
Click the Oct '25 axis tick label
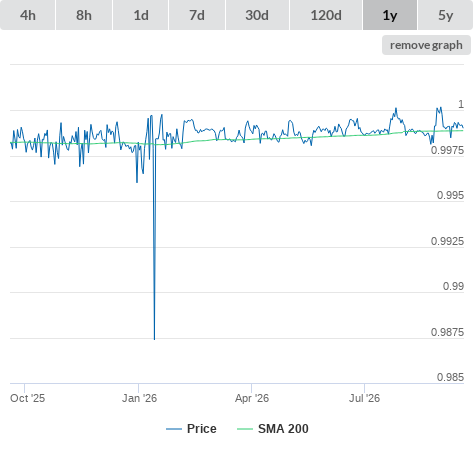[27, 398]
